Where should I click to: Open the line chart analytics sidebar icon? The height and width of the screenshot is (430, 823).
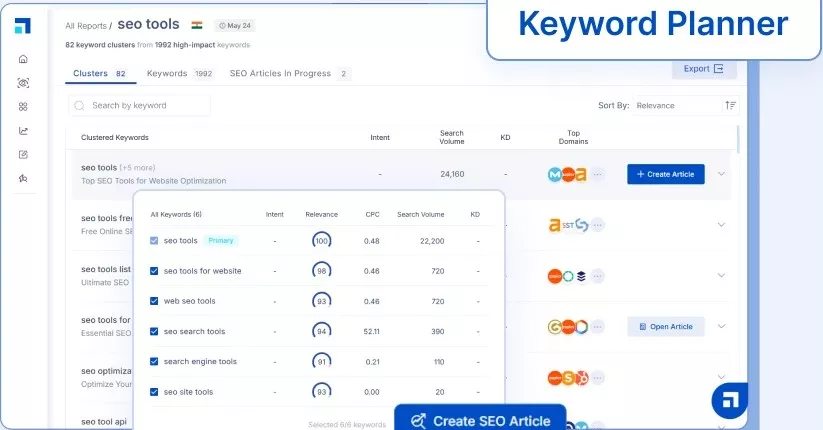coord(23,131)
